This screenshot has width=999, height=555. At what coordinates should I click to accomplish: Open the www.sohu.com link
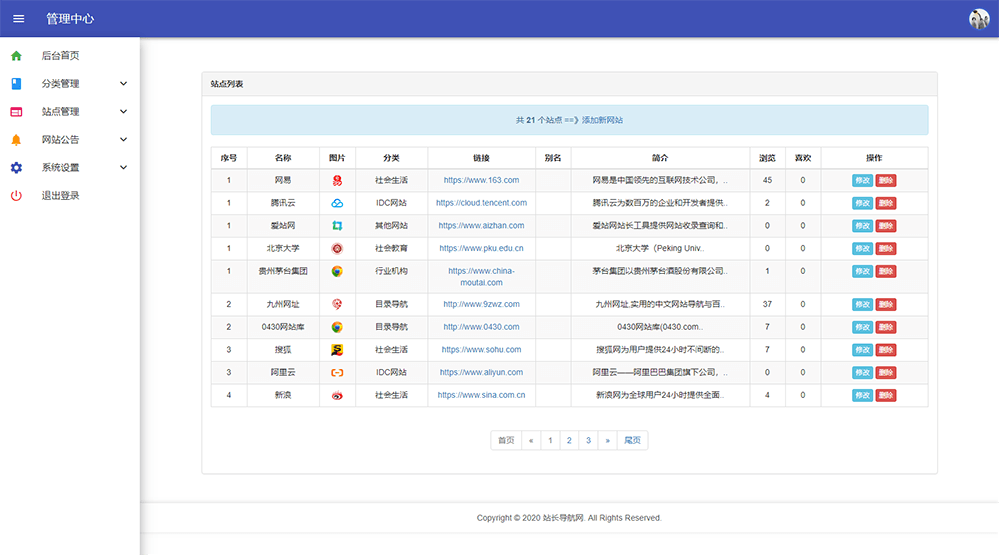[x=481, y=350]
